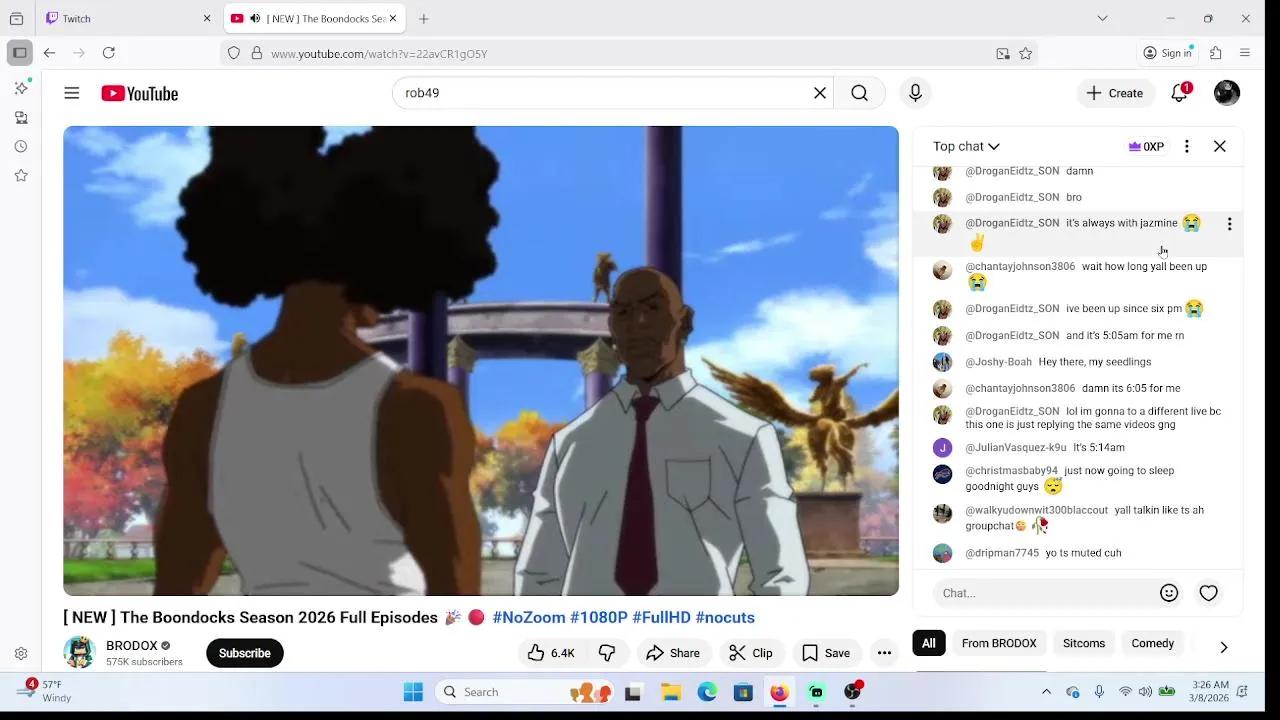The width and height of the screenshot is (1280, 720).
Task: Toggle Firefox sidebar visibility
Action: [19, 53]
